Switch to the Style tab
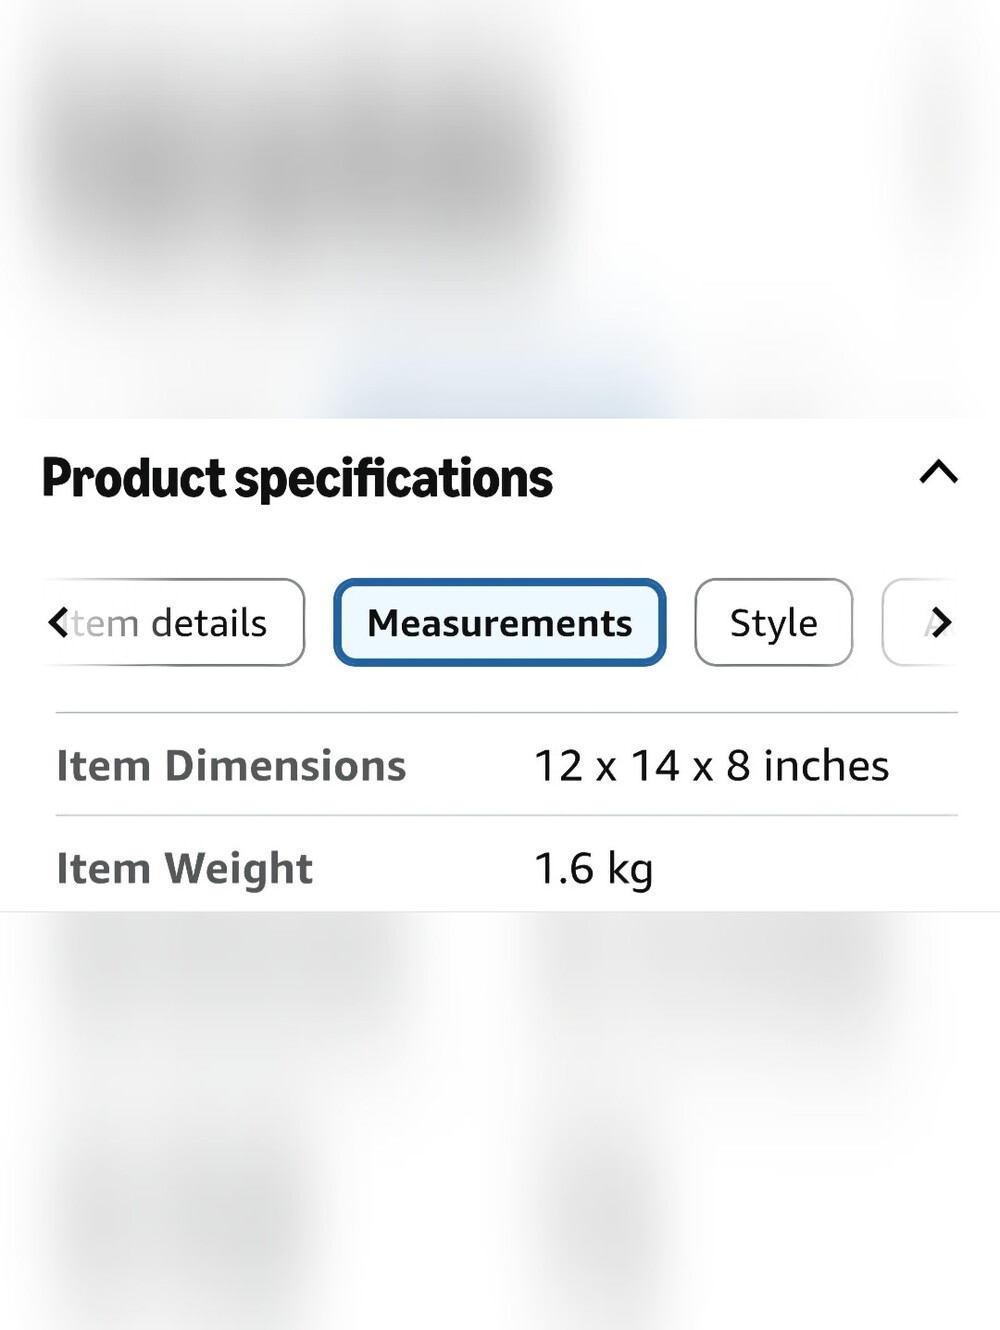This screenshot has height=1330, width=1000. [x=774, y=622]
